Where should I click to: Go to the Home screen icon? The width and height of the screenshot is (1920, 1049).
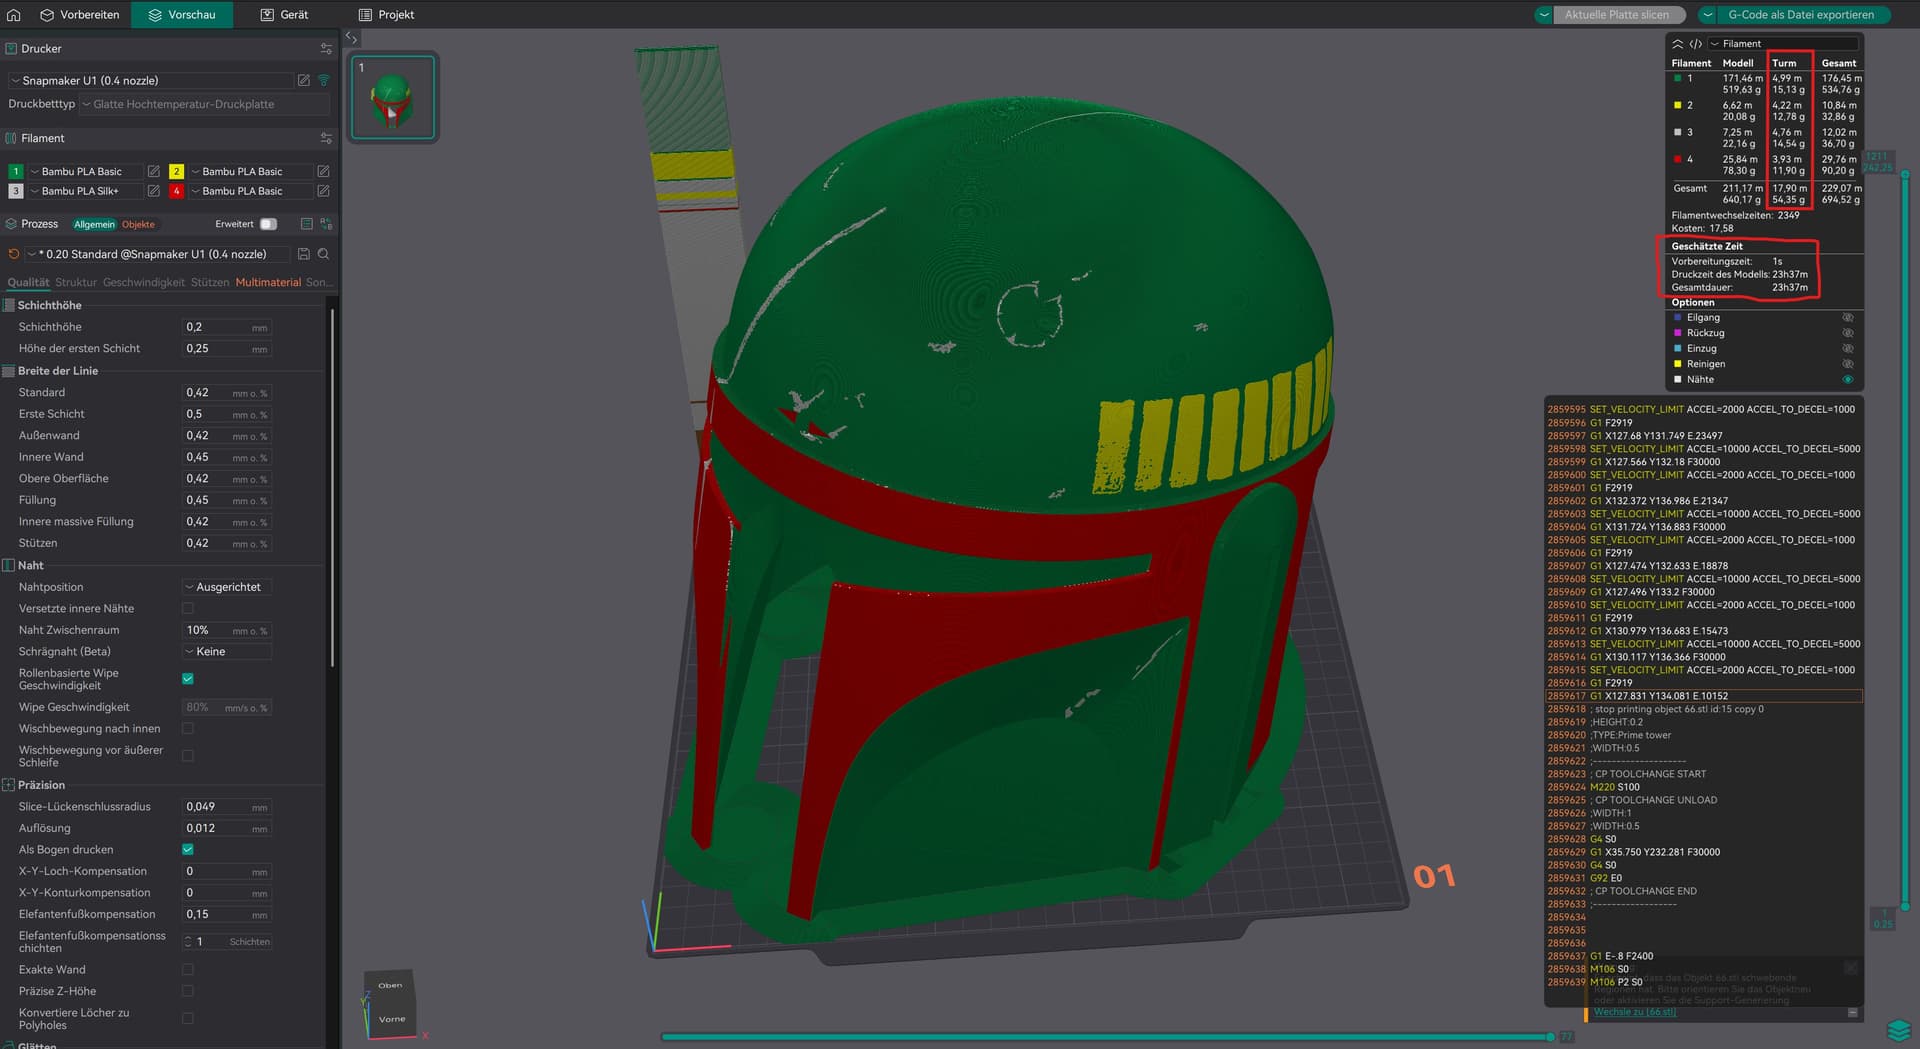pyautogui.click(x=14, y=15)
